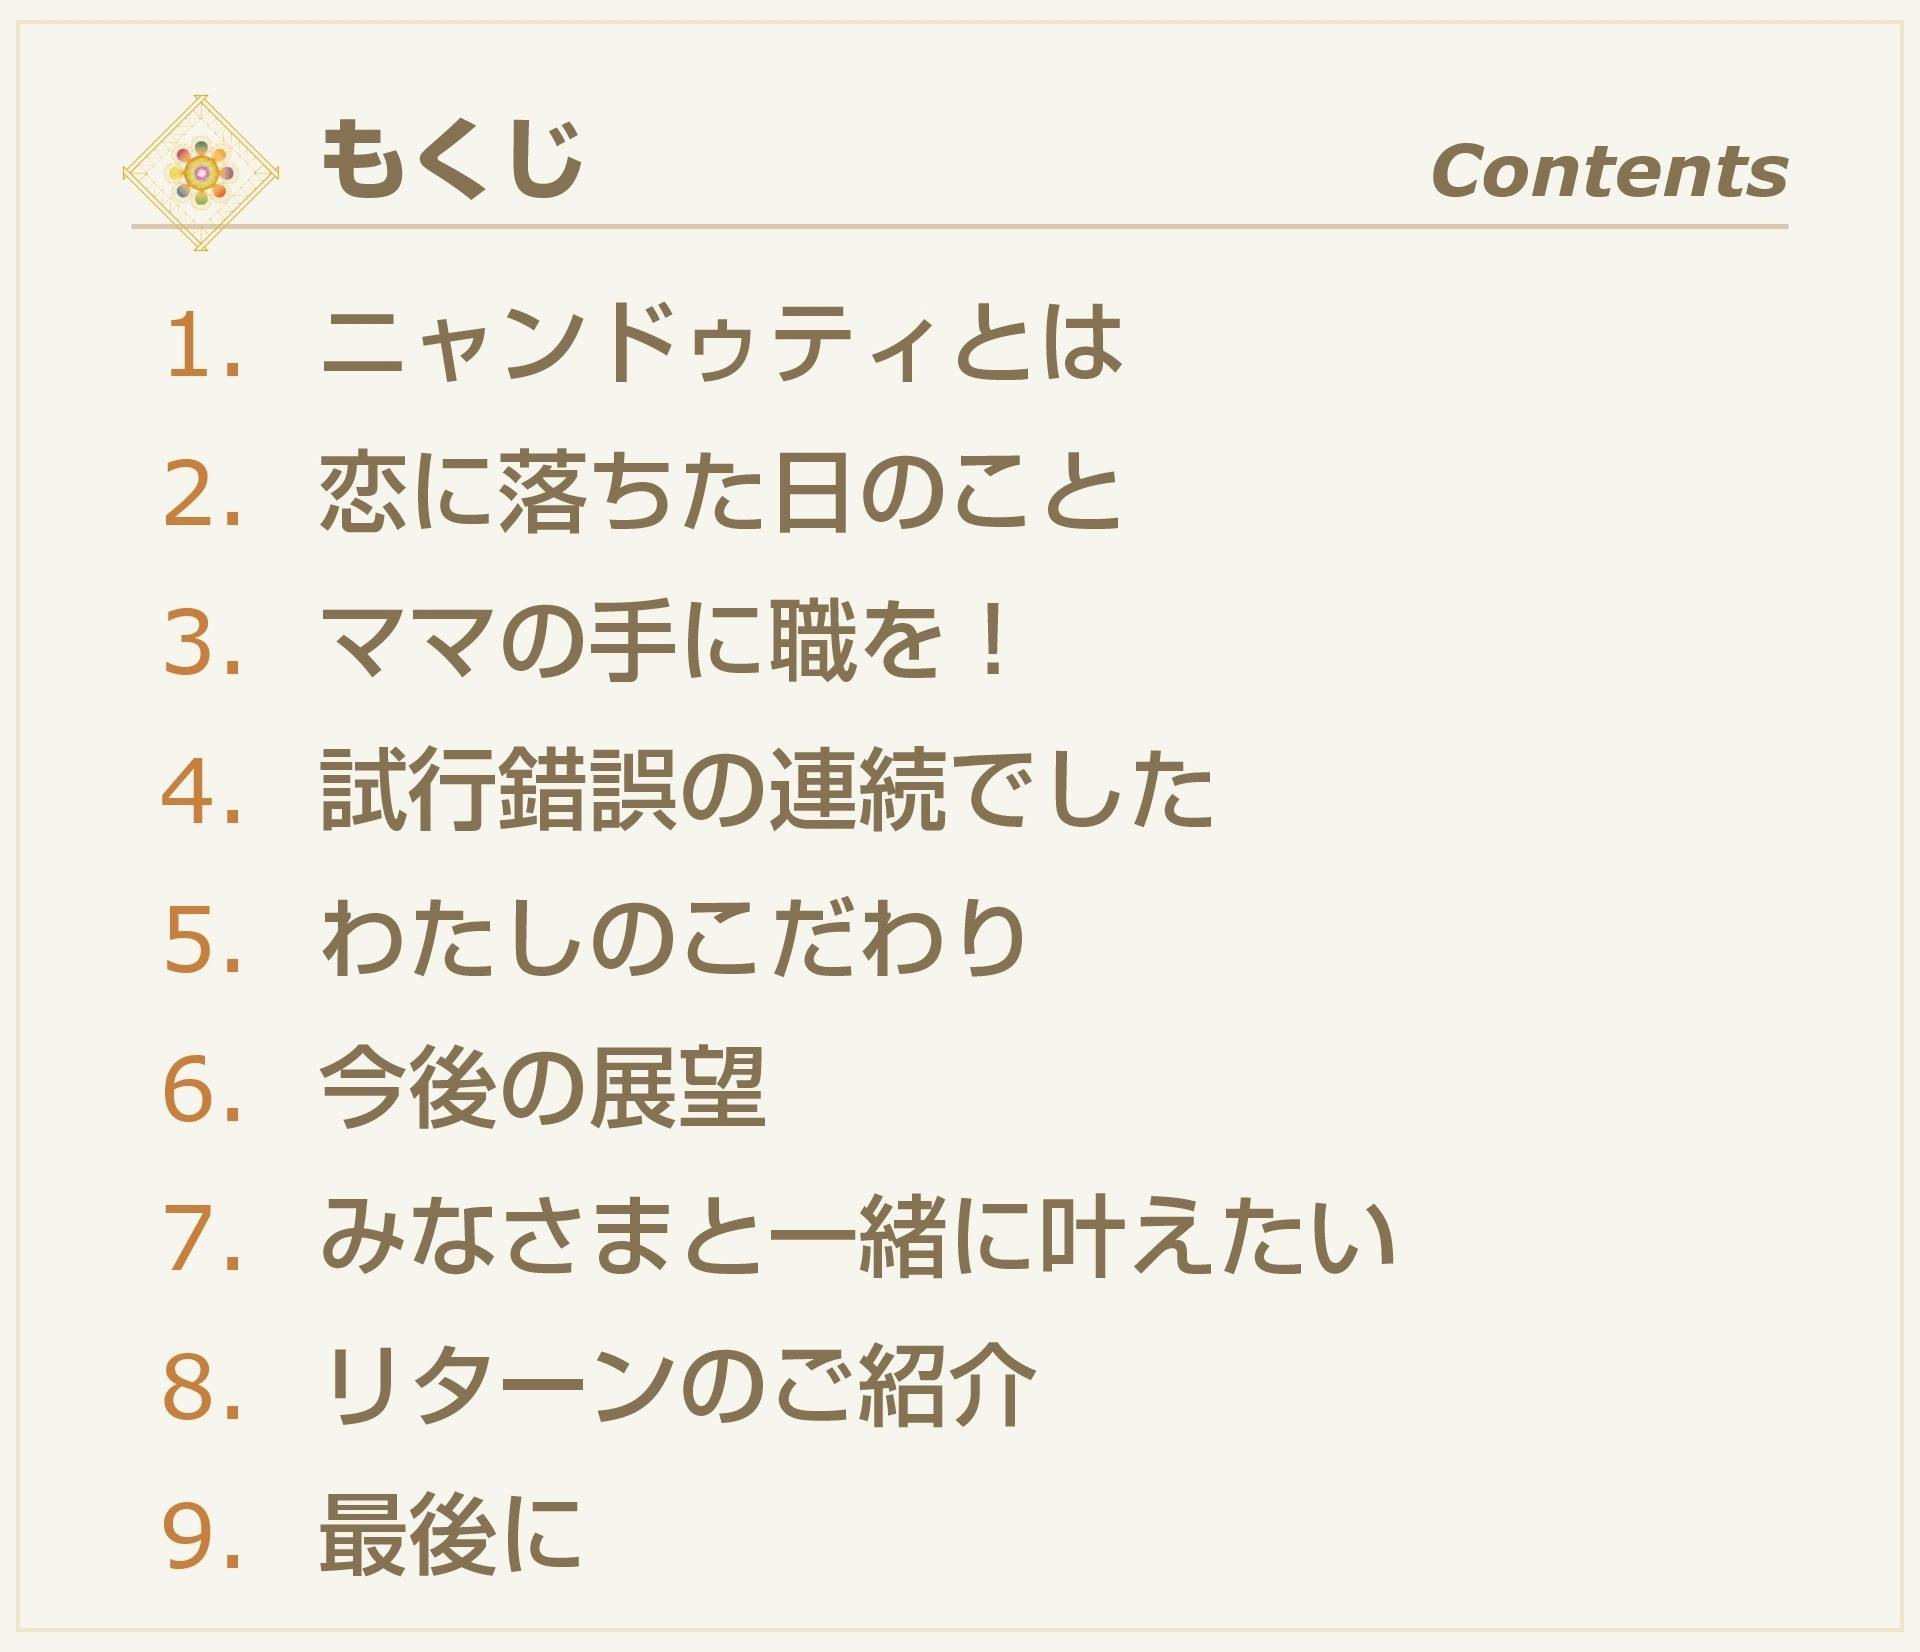The width and height of the screenshot is (1920, 1652).
Task: Click the orange number 6.
Action: tap(201, 1090)
